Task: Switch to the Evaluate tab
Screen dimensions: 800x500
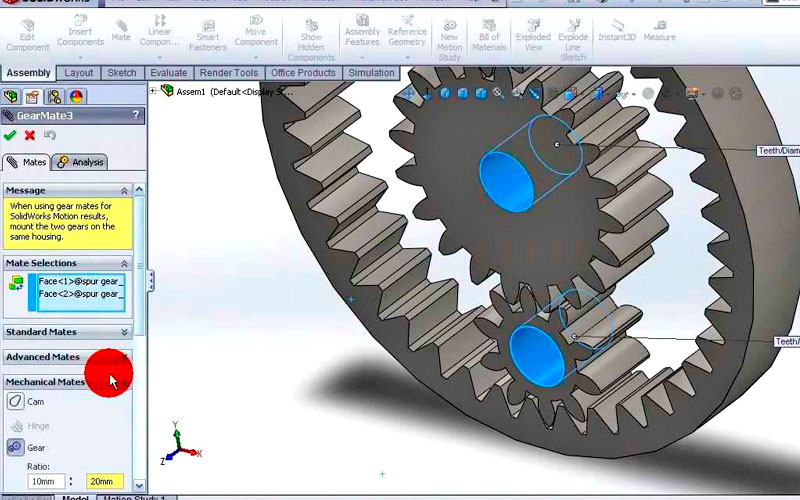Action: click(169, 73)
